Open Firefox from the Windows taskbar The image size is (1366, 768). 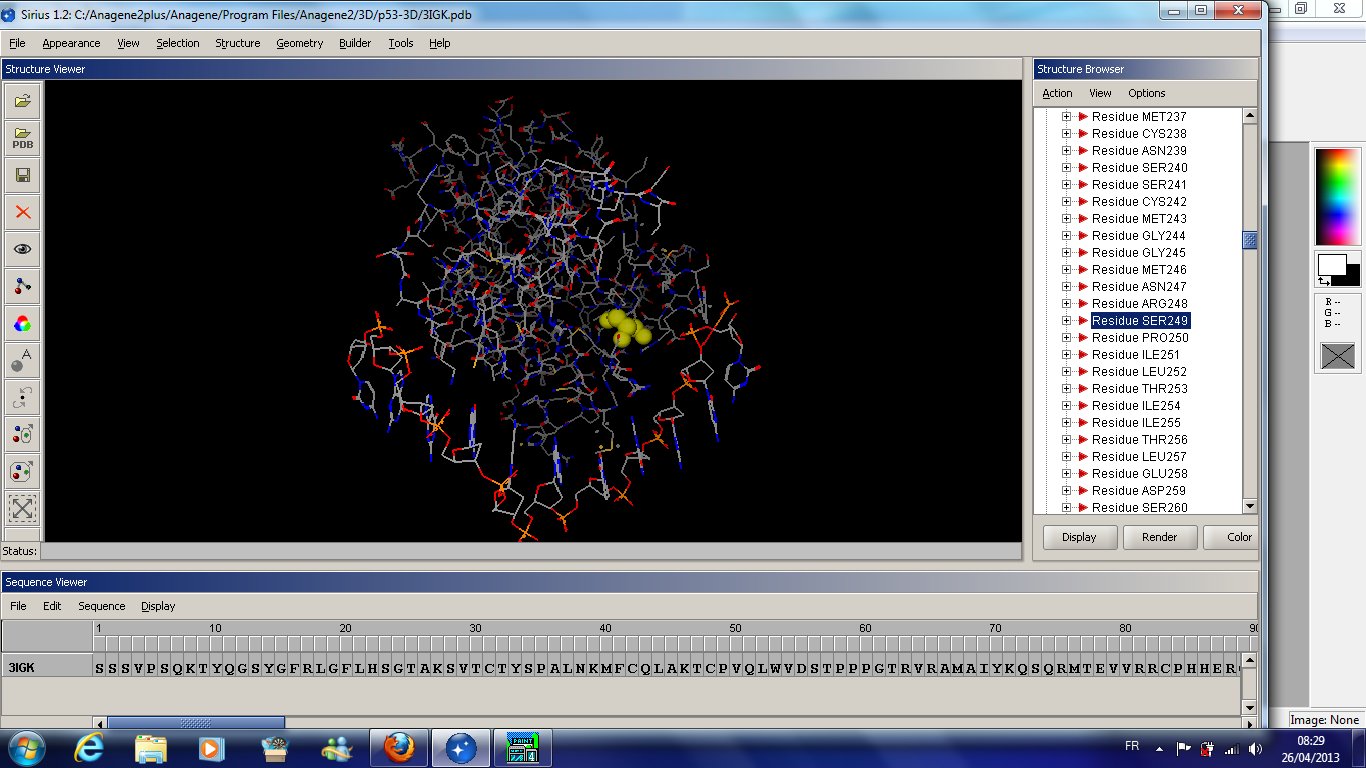398,748
